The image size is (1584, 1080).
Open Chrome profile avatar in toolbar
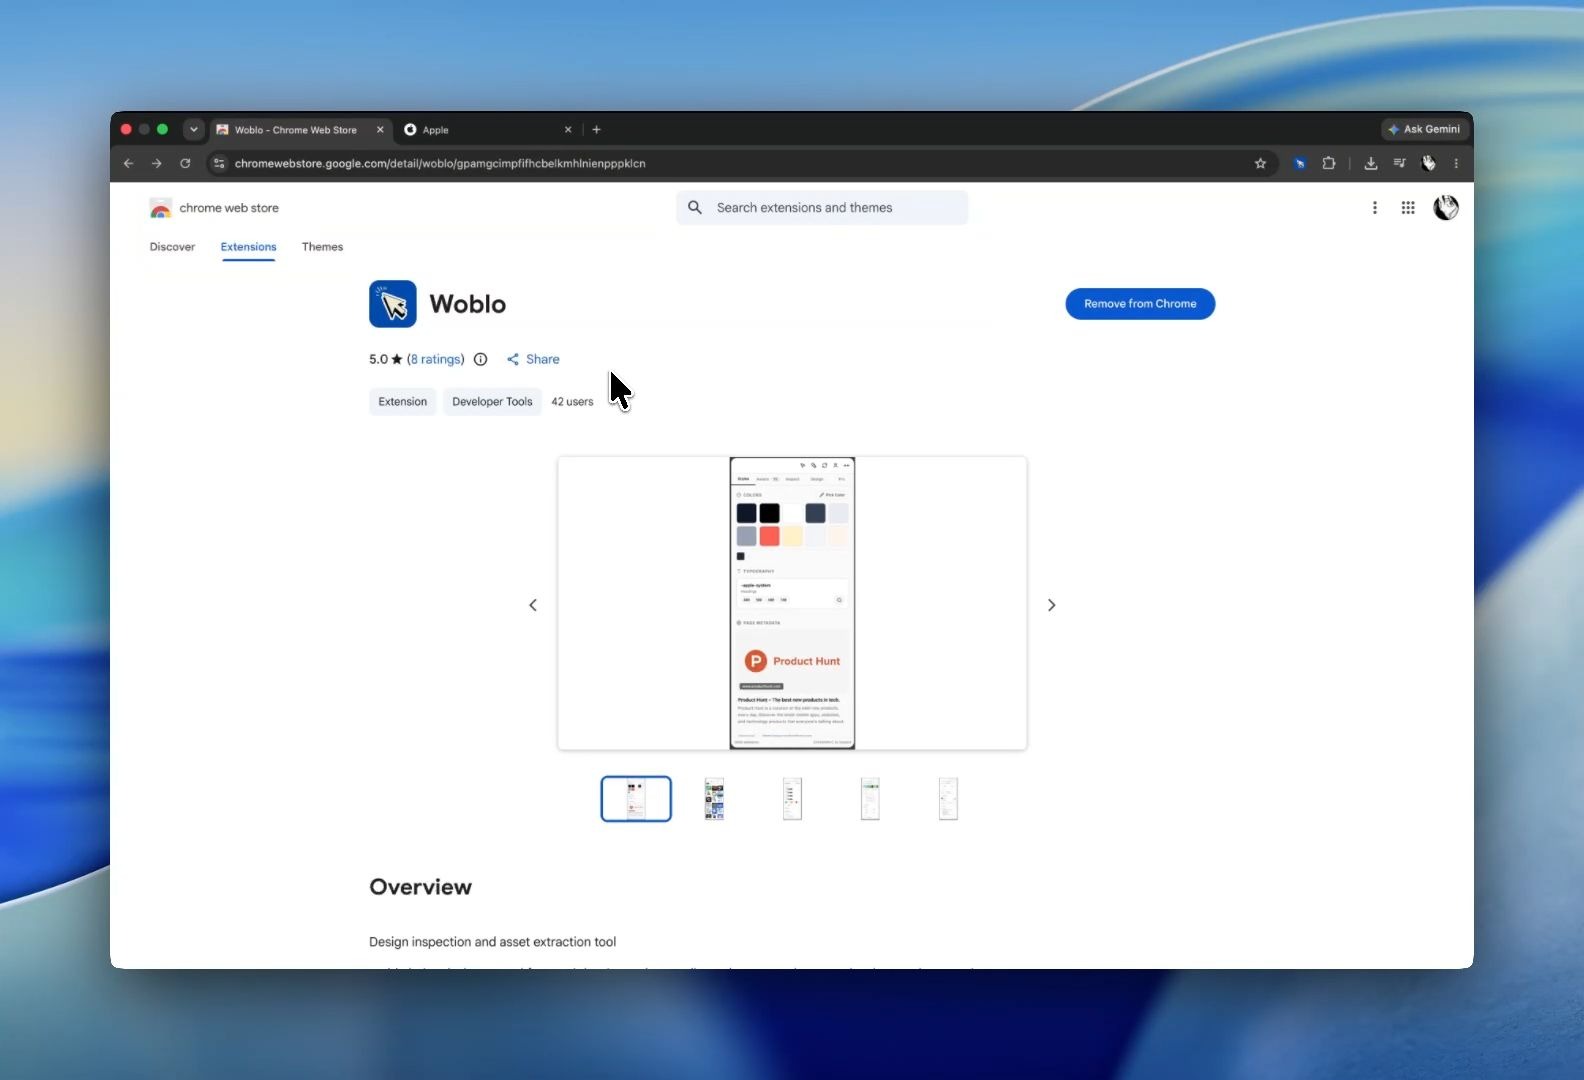[x=1429, y=163]
